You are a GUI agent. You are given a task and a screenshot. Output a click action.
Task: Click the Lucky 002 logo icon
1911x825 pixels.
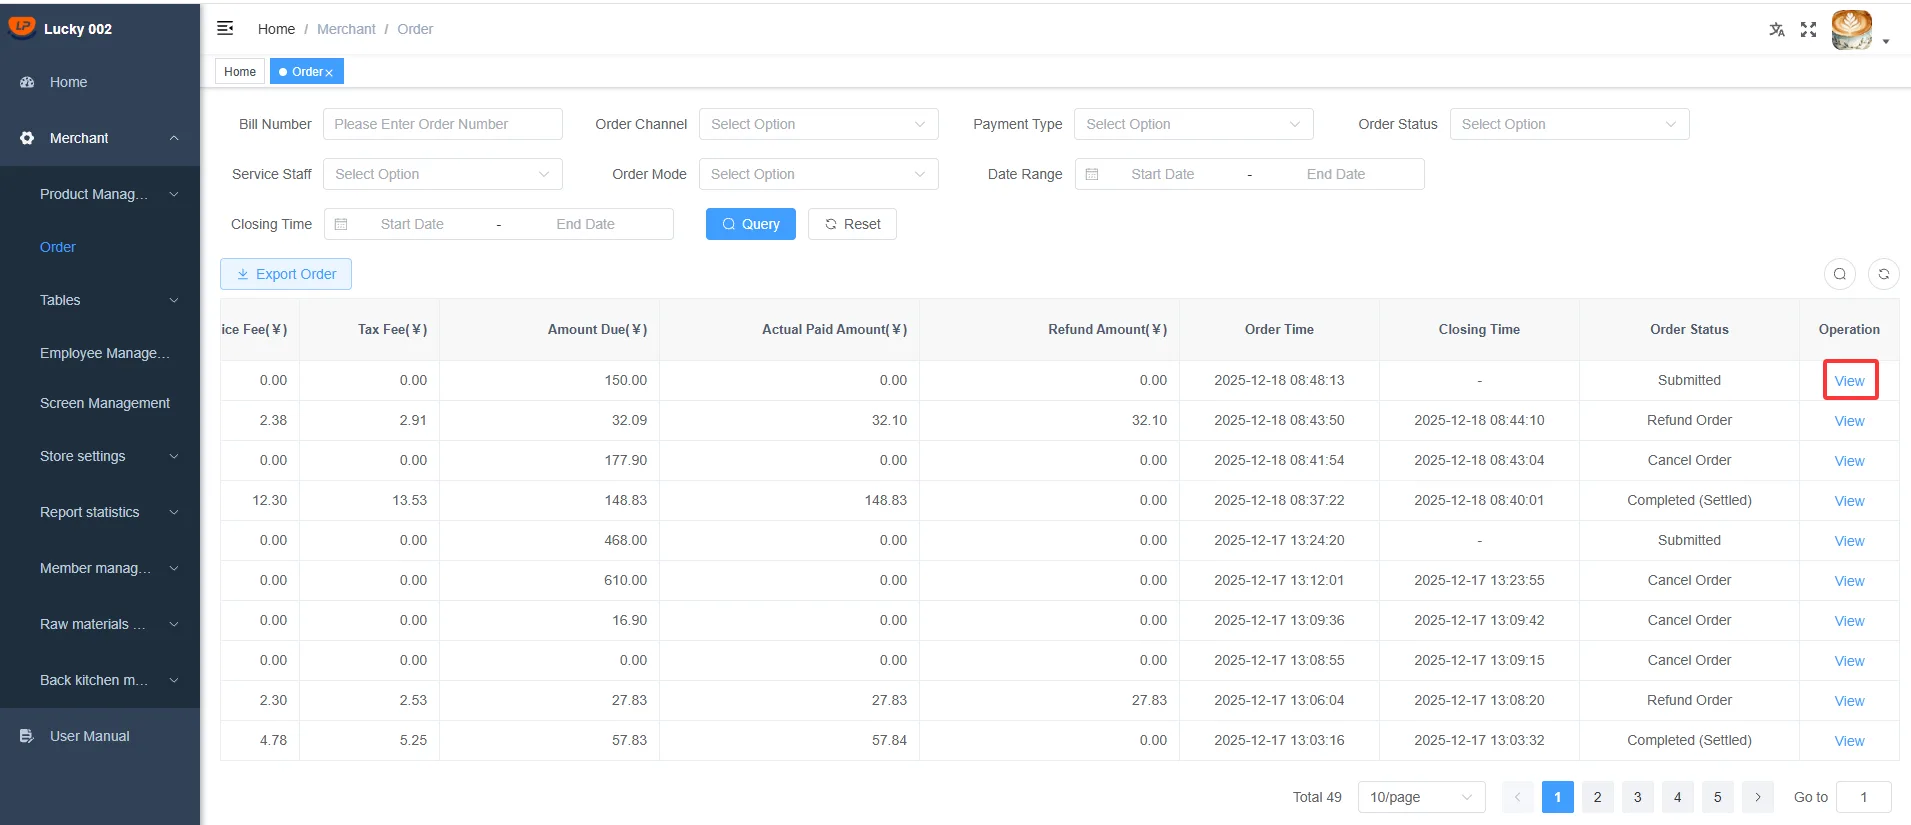point(21,27)
